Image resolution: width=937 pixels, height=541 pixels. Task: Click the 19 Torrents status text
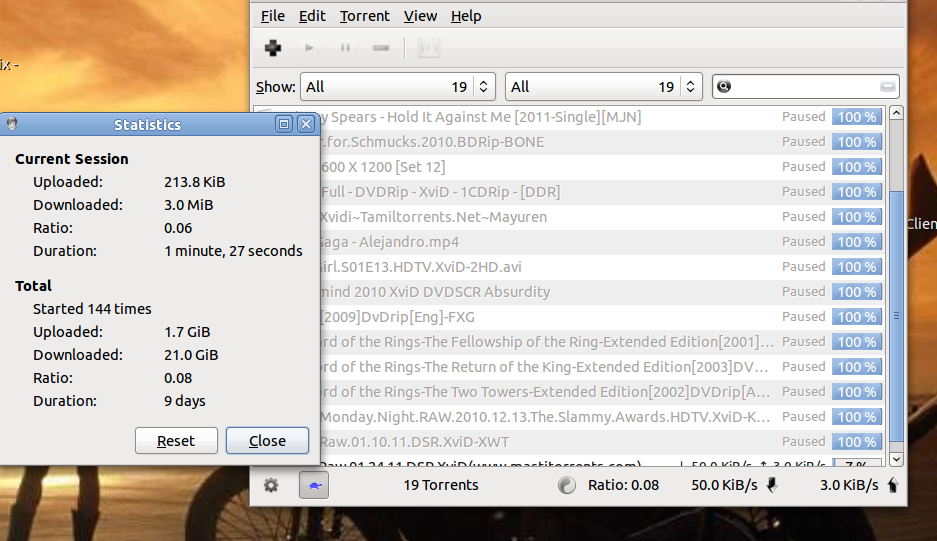(x=441, y=485)
